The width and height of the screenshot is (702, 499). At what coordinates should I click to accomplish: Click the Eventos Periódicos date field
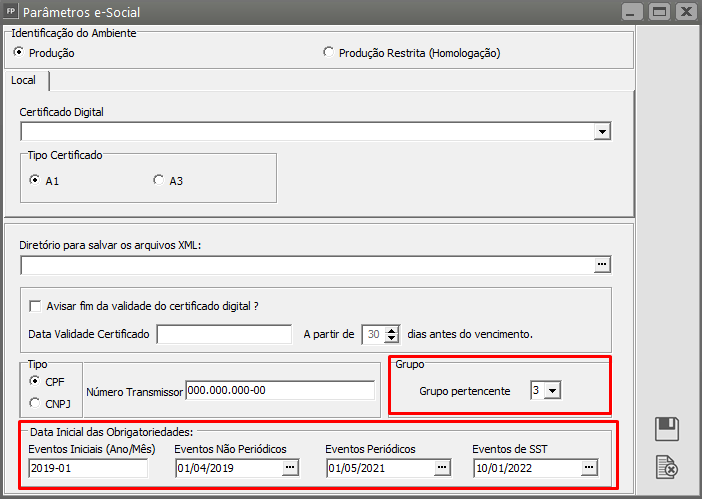381,468
